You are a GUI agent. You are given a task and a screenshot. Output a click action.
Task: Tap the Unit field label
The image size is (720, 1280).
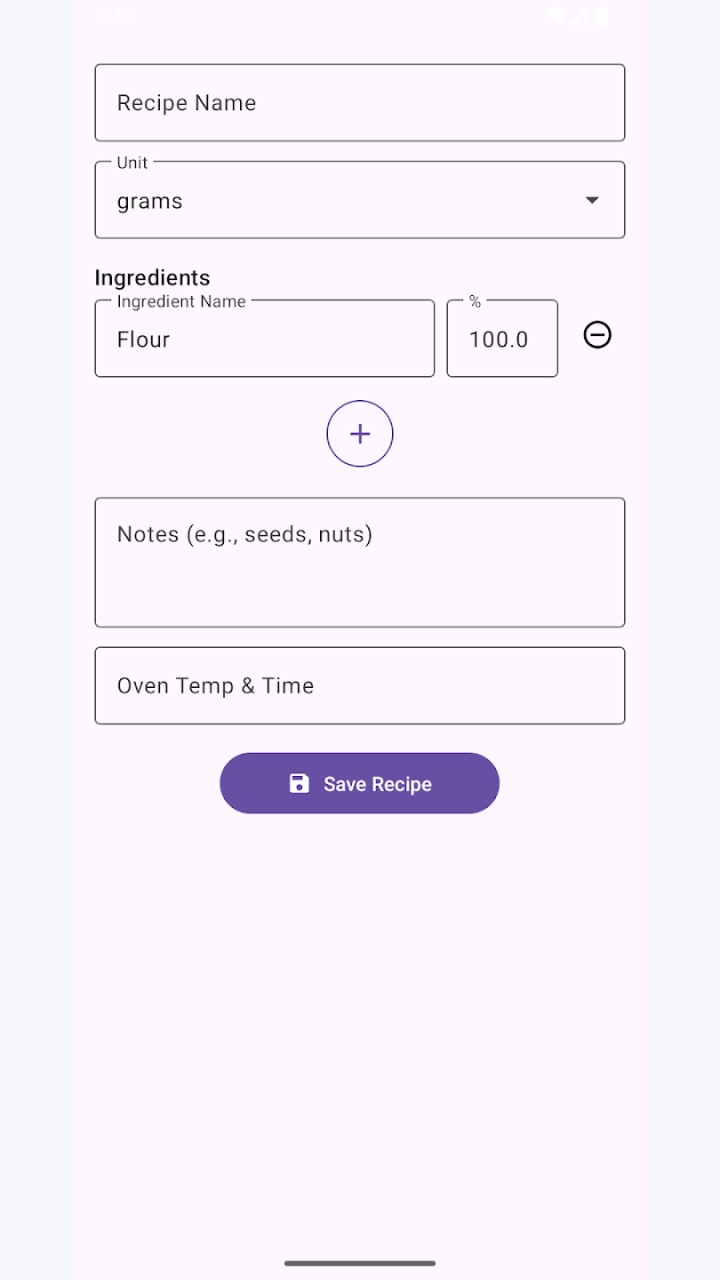[x=132, y=162]
